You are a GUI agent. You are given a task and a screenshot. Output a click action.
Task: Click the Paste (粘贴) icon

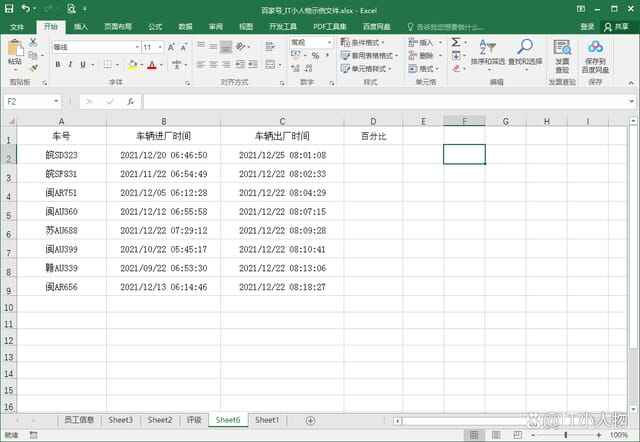pyautogui.click(x=16, y=50)
